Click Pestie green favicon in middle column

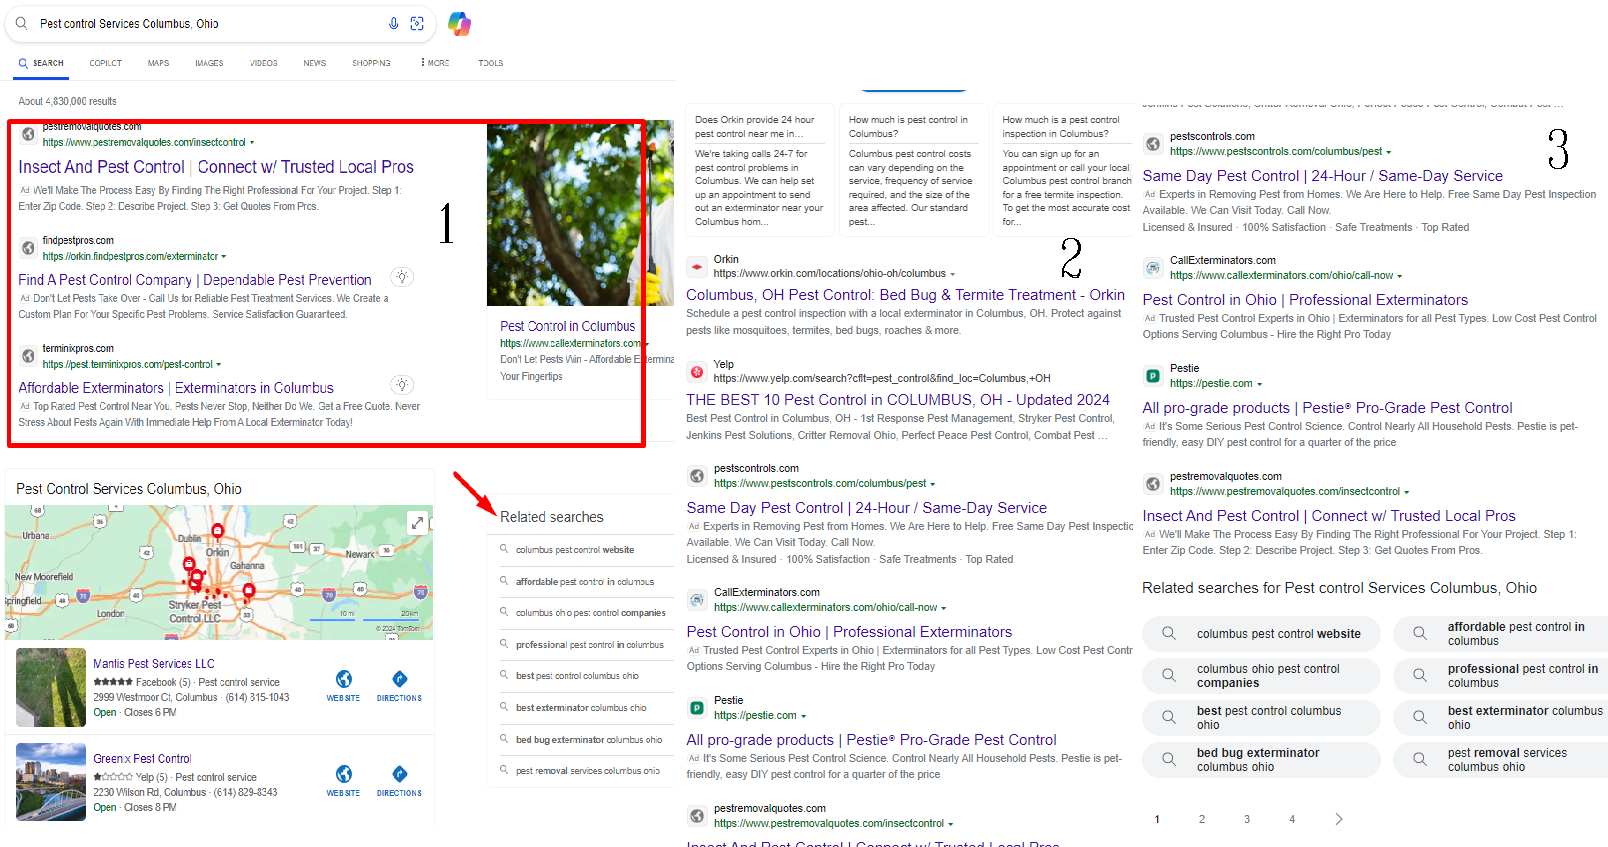[697, 708]
